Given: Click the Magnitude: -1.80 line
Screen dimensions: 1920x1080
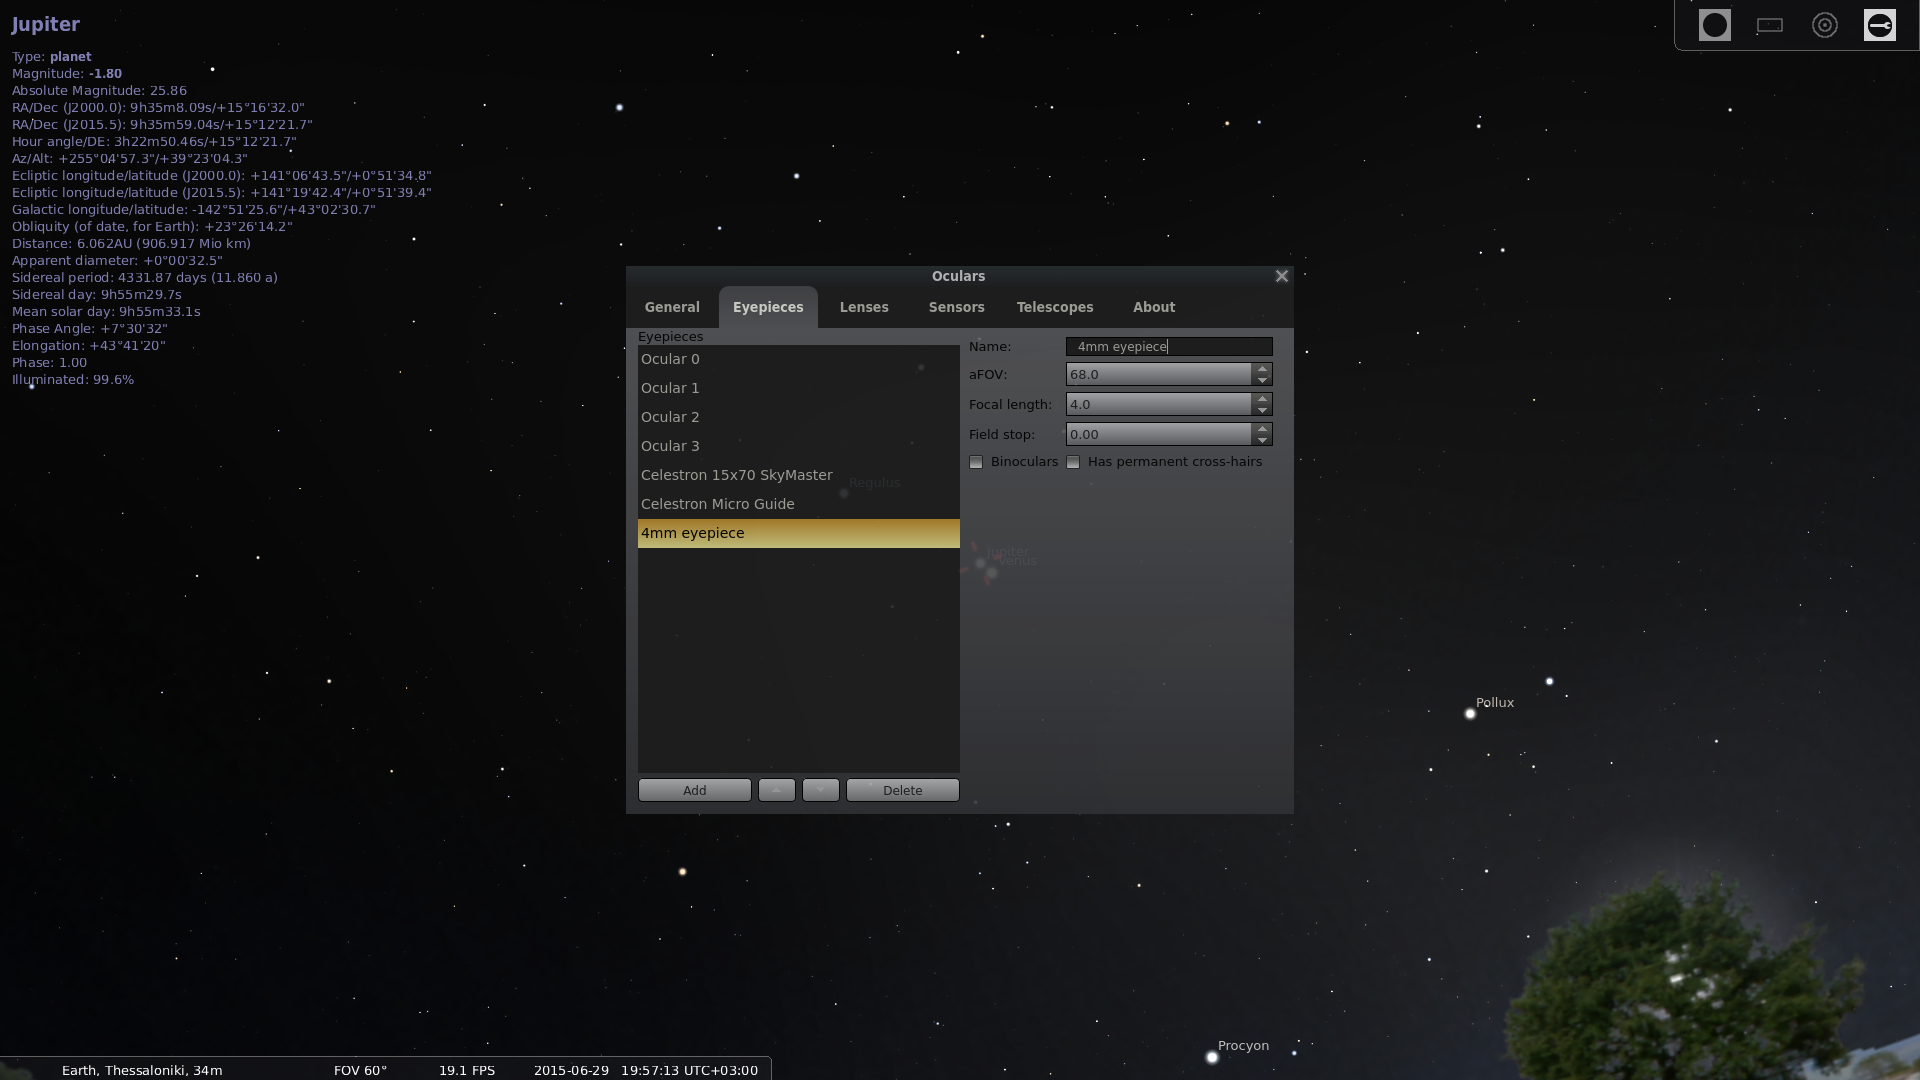Looking at the screenshot, I should coord(67,74).
